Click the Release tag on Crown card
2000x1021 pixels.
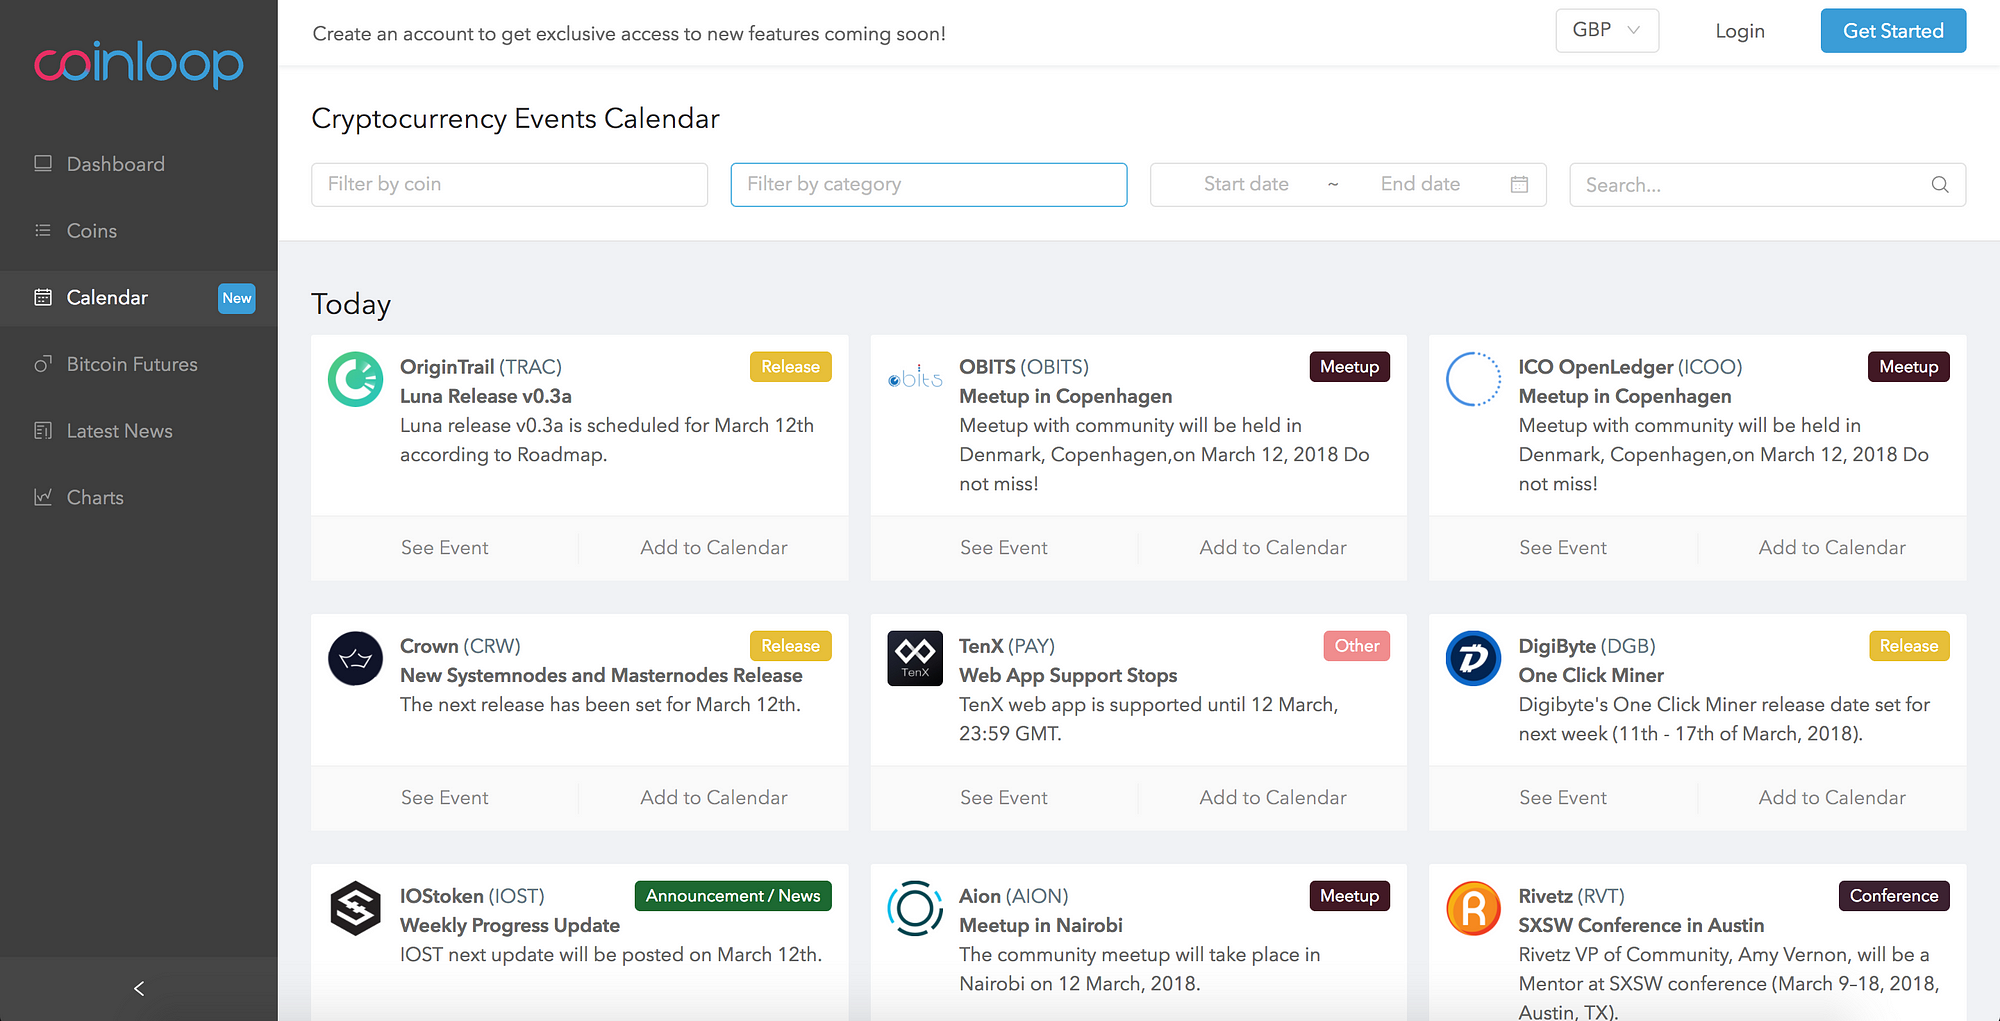(x=790, y=646)
